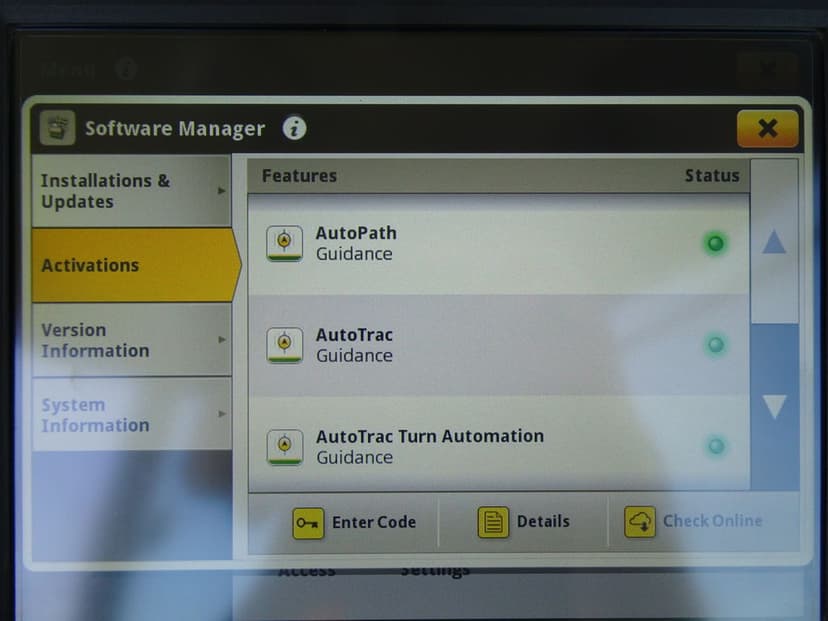Screen dimensions: 828x621
Task: Click the Software Manager info icon
Action: (x=294, y=128)
